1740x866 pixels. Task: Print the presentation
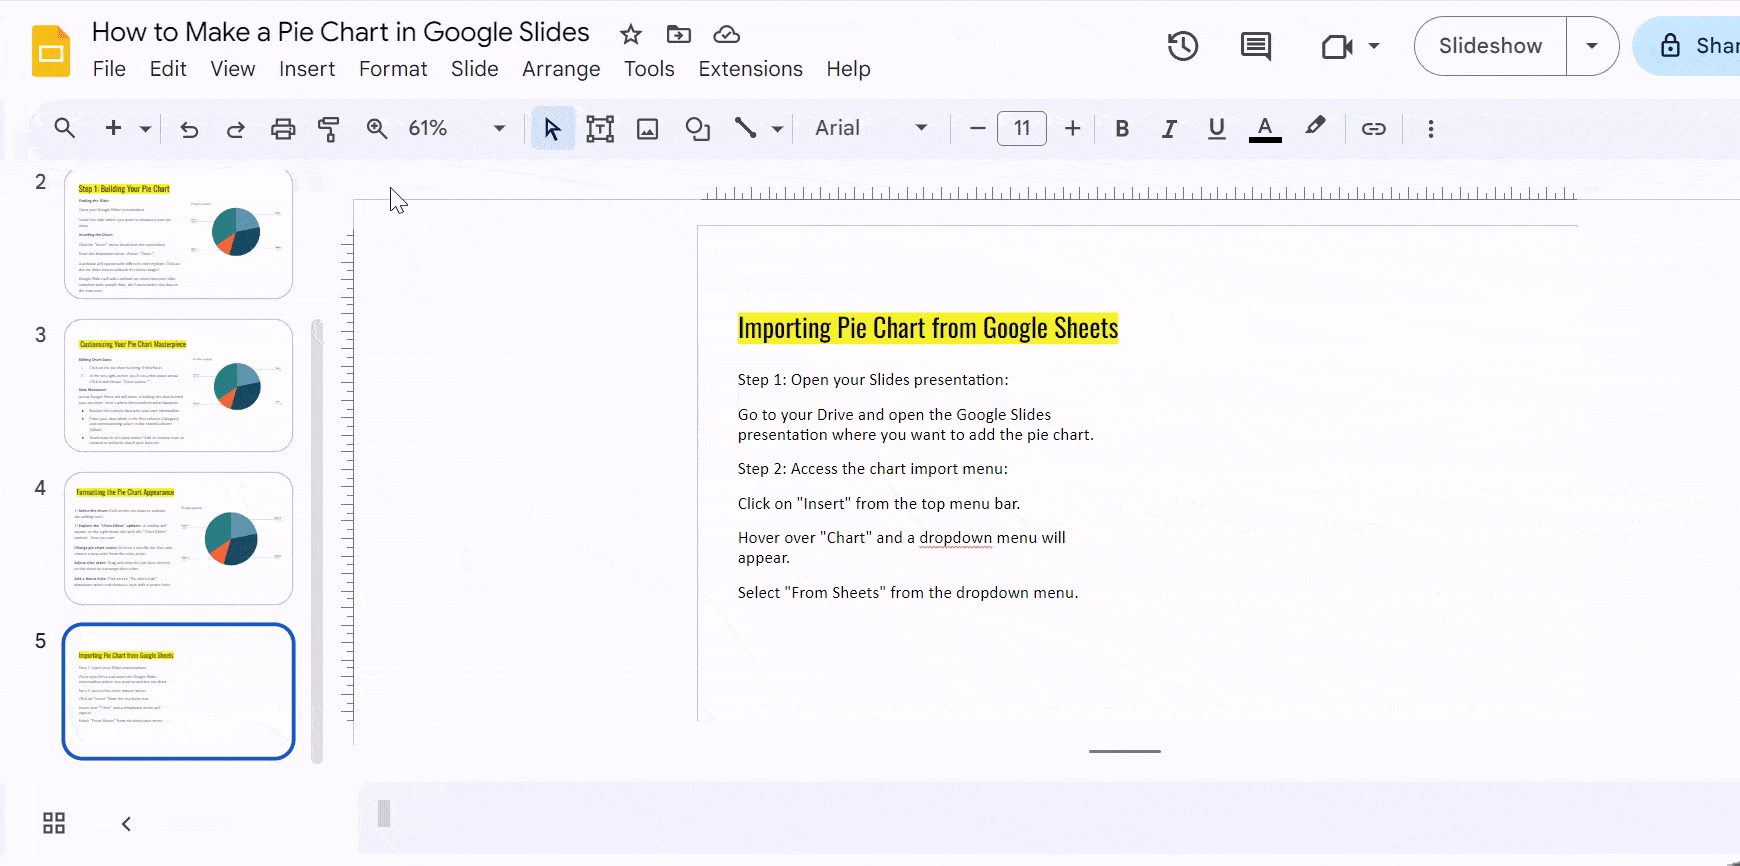pyautogui.click(x=283, y=129)
